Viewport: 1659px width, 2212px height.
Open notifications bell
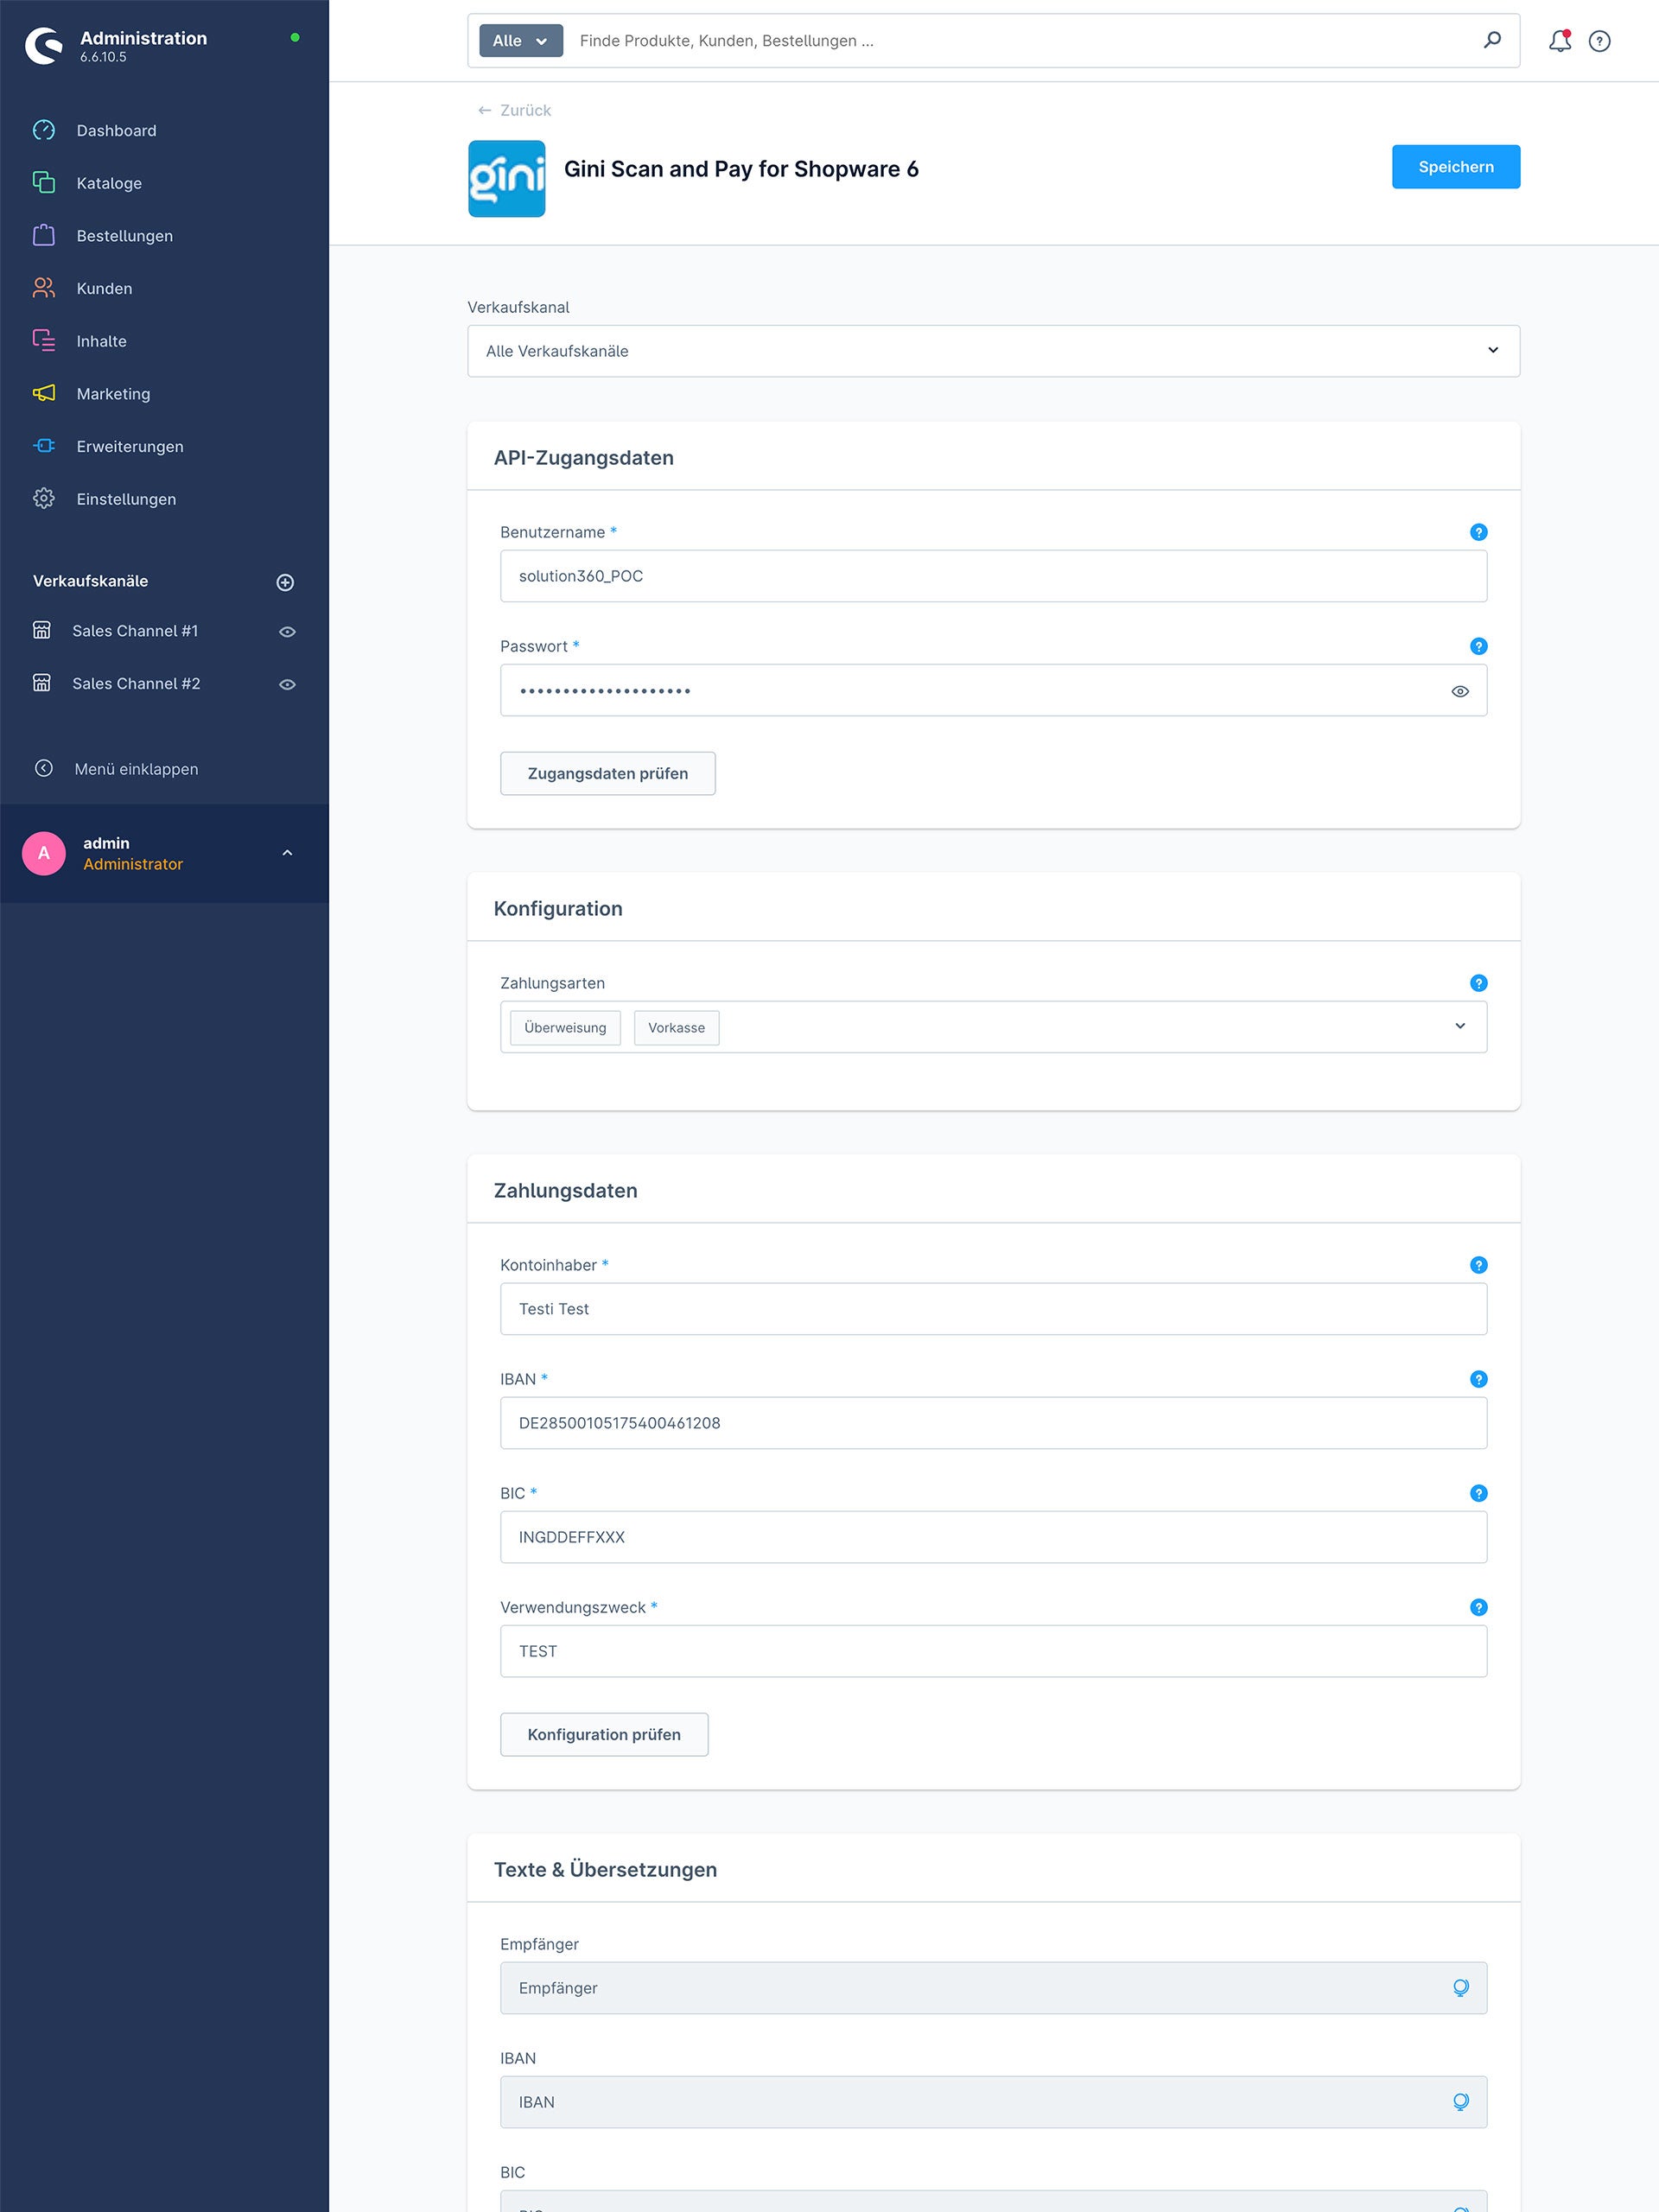point(1559,41)
